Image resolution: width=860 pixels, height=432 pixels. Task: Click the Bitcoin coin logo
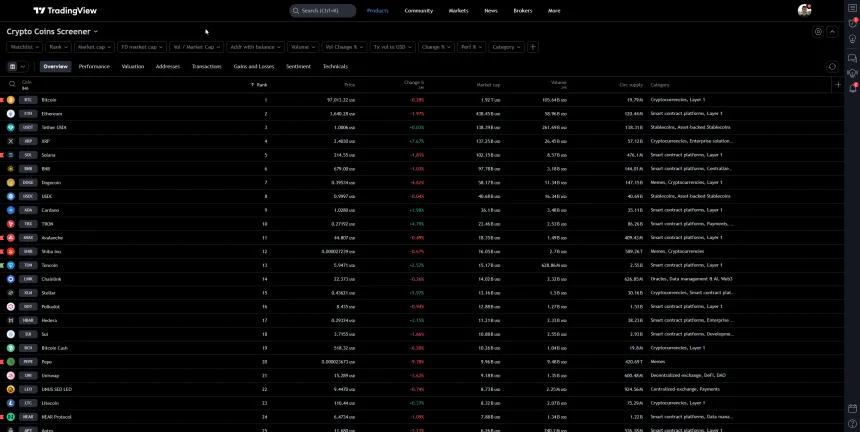pos(11,100)
